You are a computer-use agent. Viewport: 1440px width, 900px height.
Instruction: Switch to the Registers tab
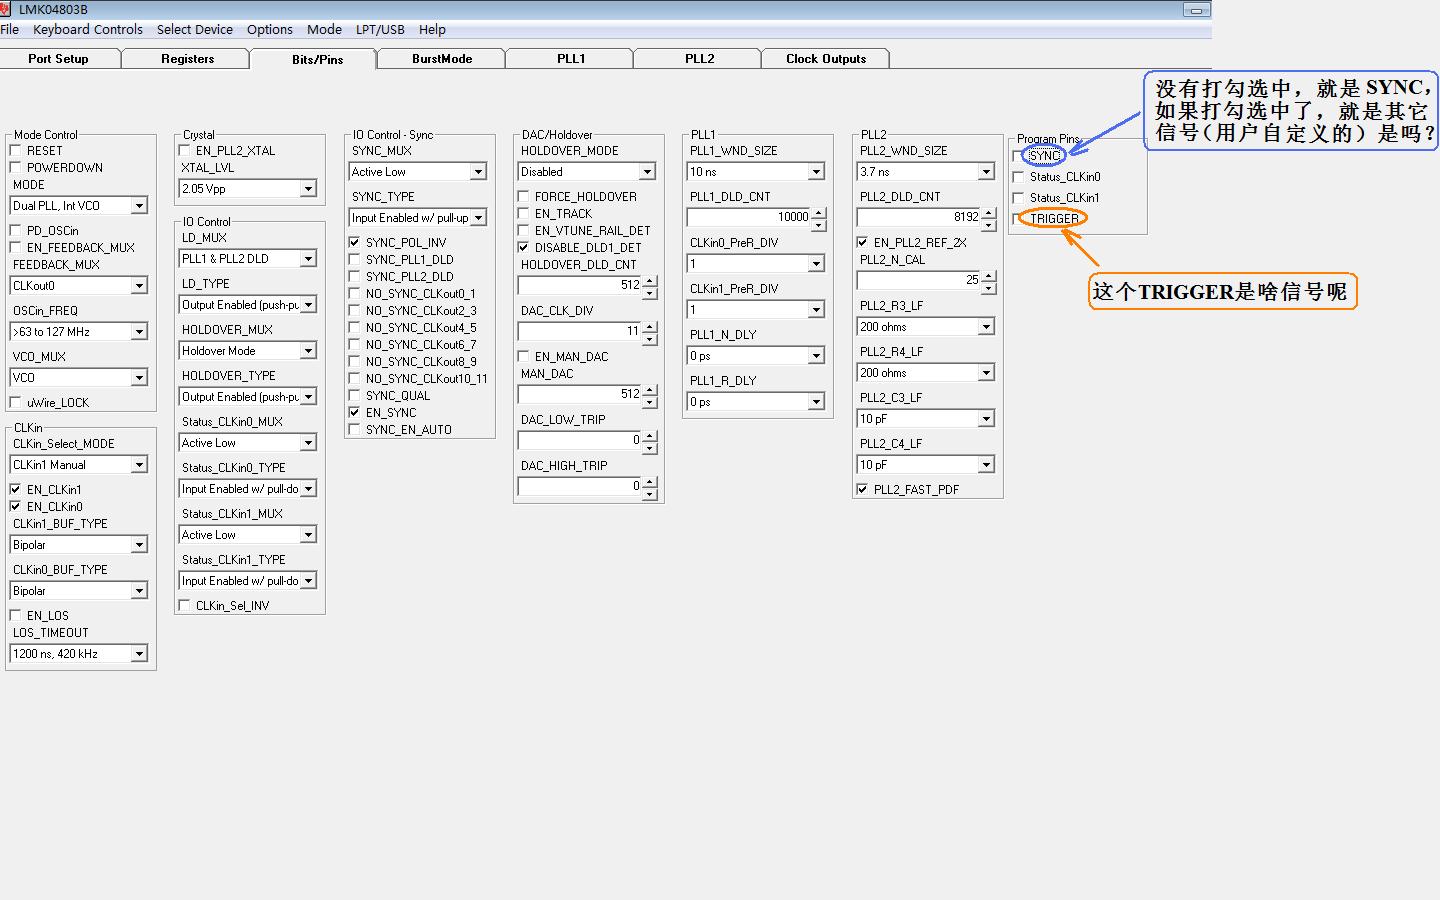click(187, 59)
